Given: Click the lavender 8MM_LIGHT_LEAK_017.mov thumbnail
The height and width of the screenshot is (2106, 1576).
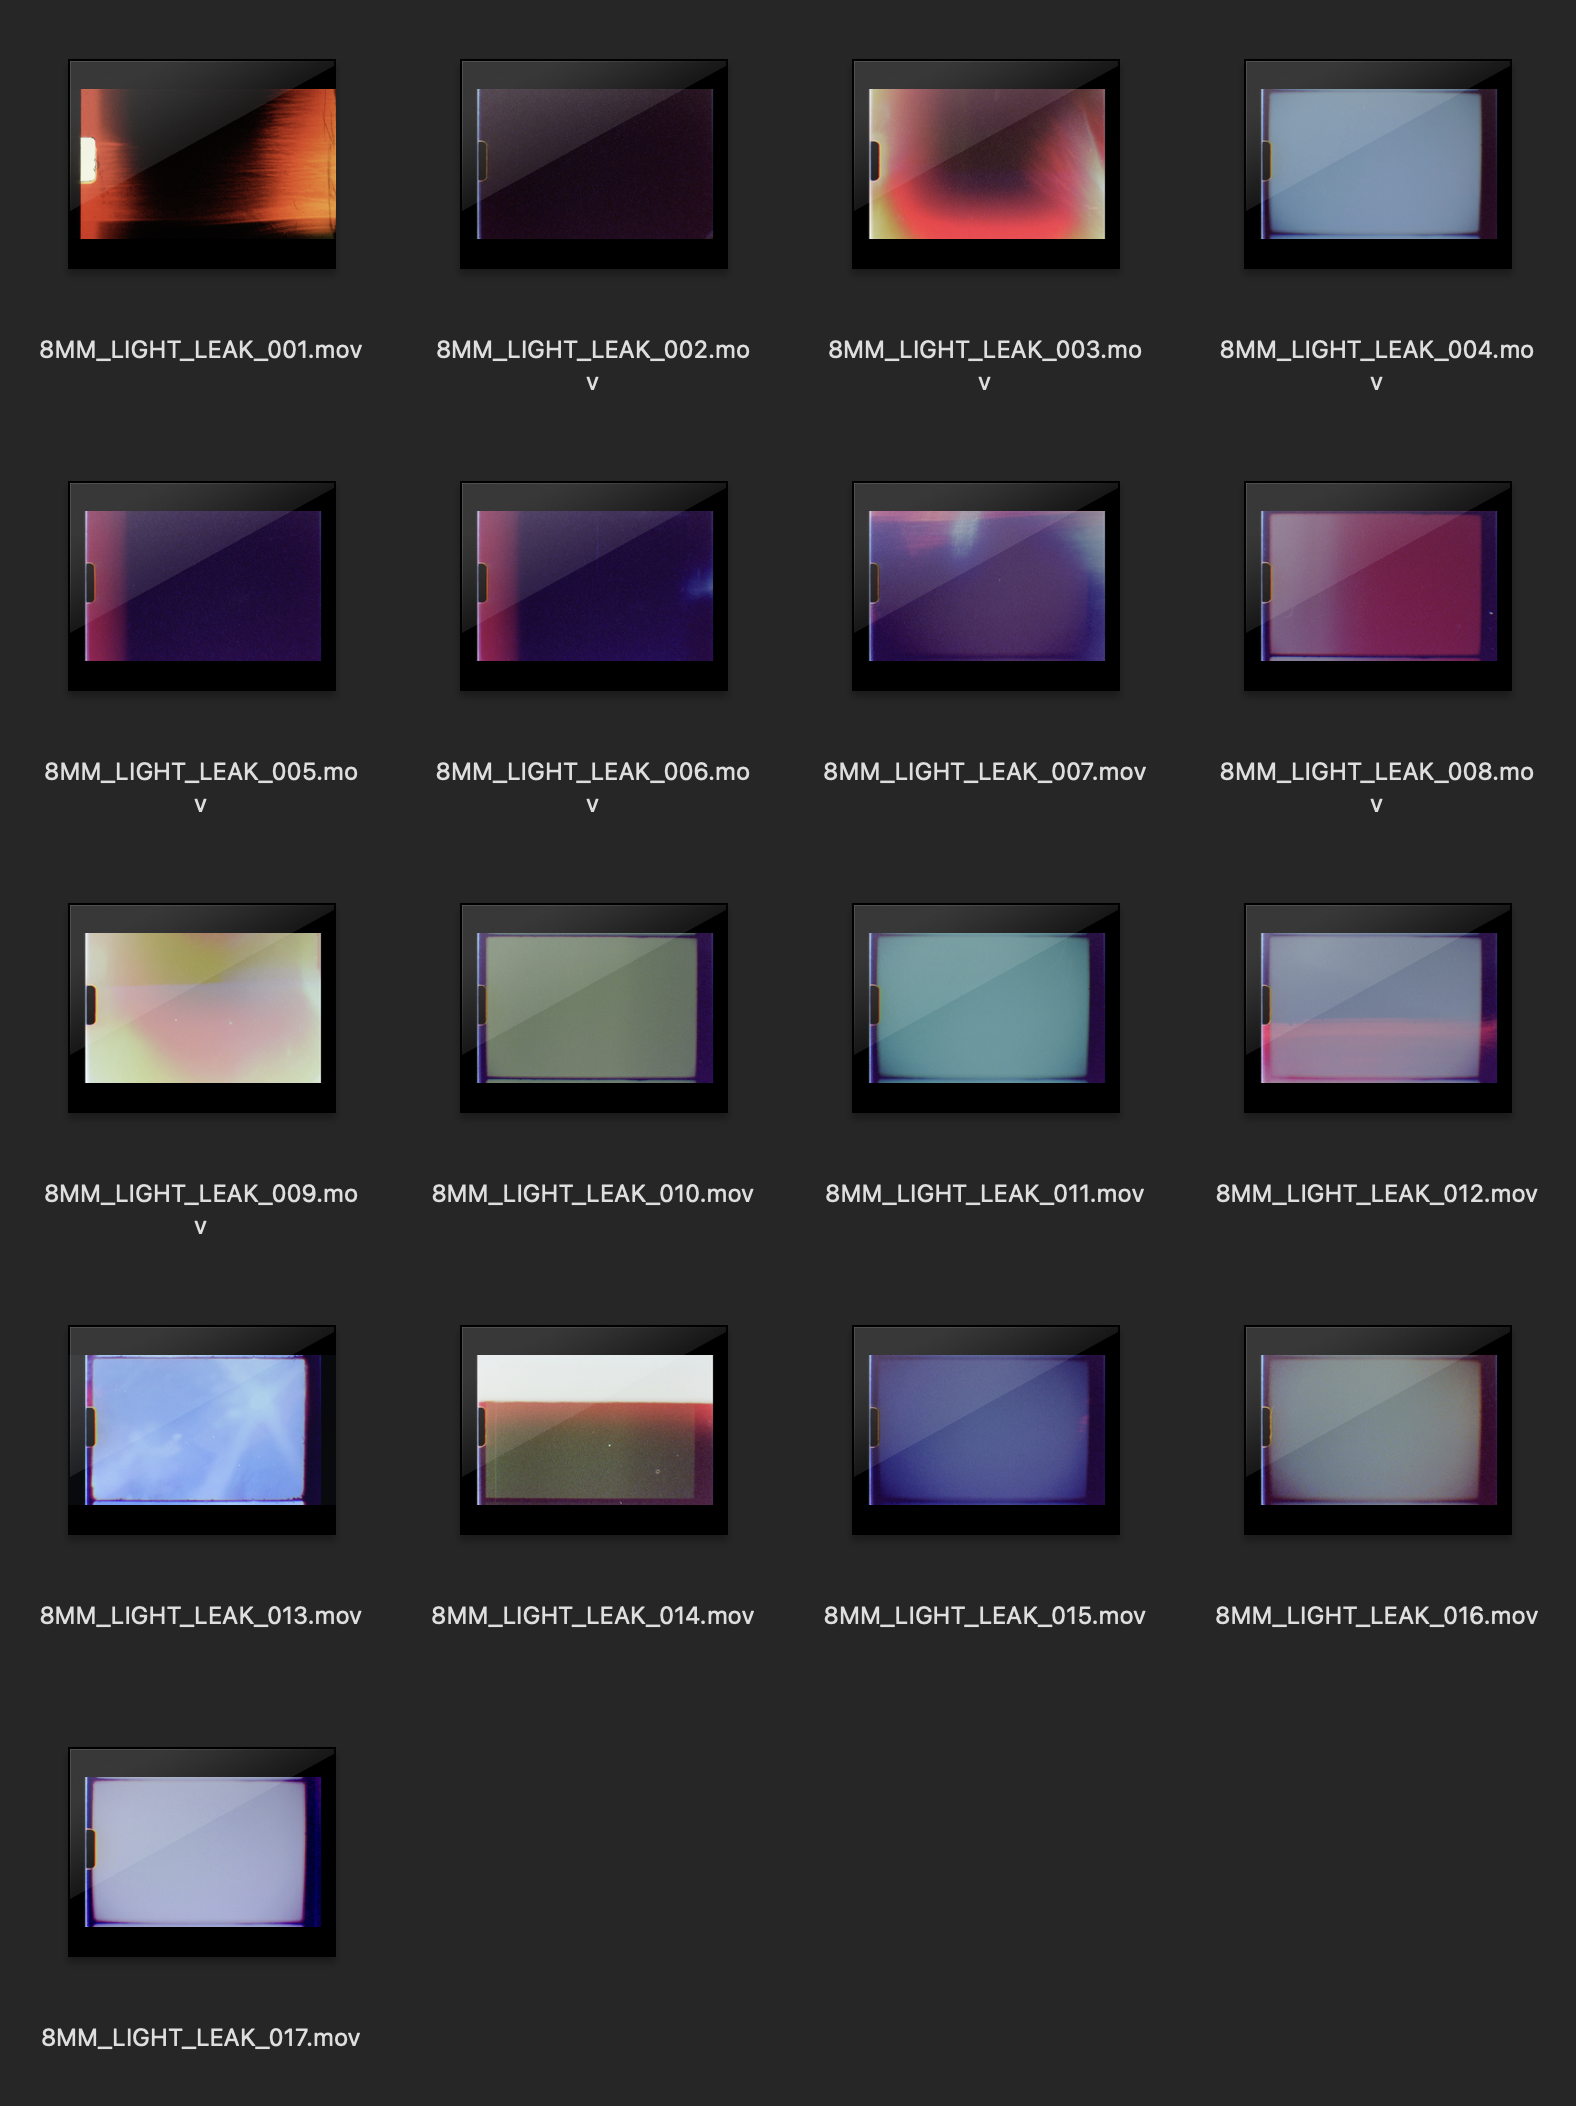Looking at the screenshot, I should point(202,1852).
